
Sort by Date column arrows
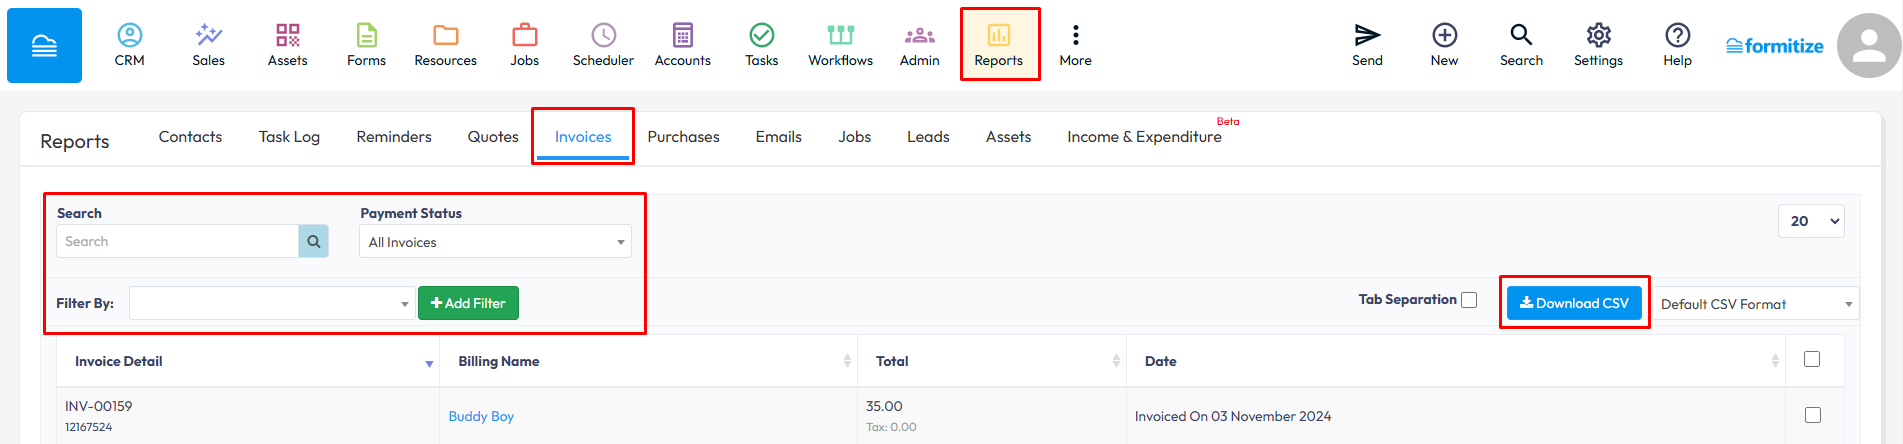(1775, 361)
